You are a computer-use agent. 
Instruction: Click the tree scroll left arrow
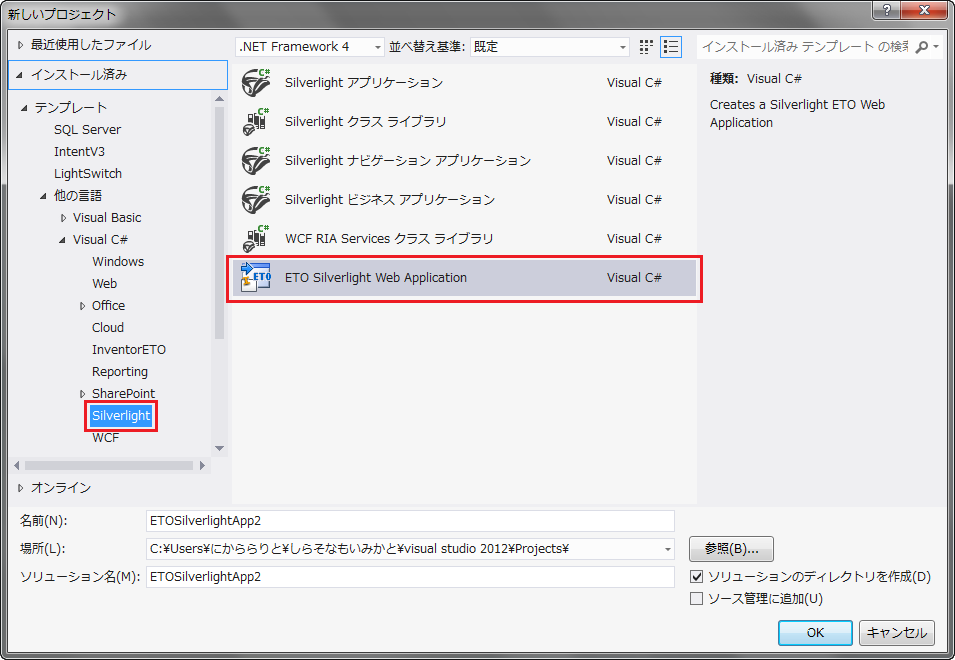click(17, 466)
